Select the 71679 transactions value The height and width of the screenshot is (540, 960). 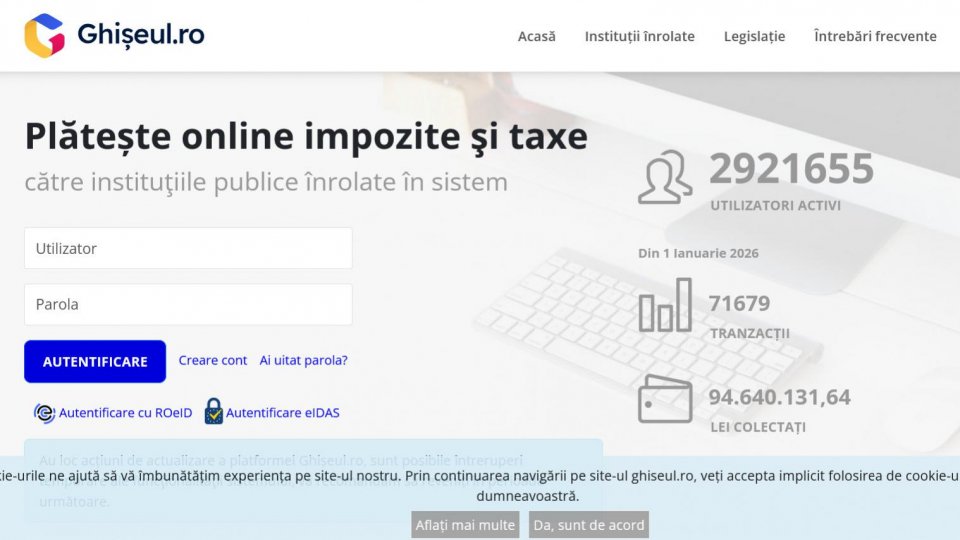pos(739,303)
